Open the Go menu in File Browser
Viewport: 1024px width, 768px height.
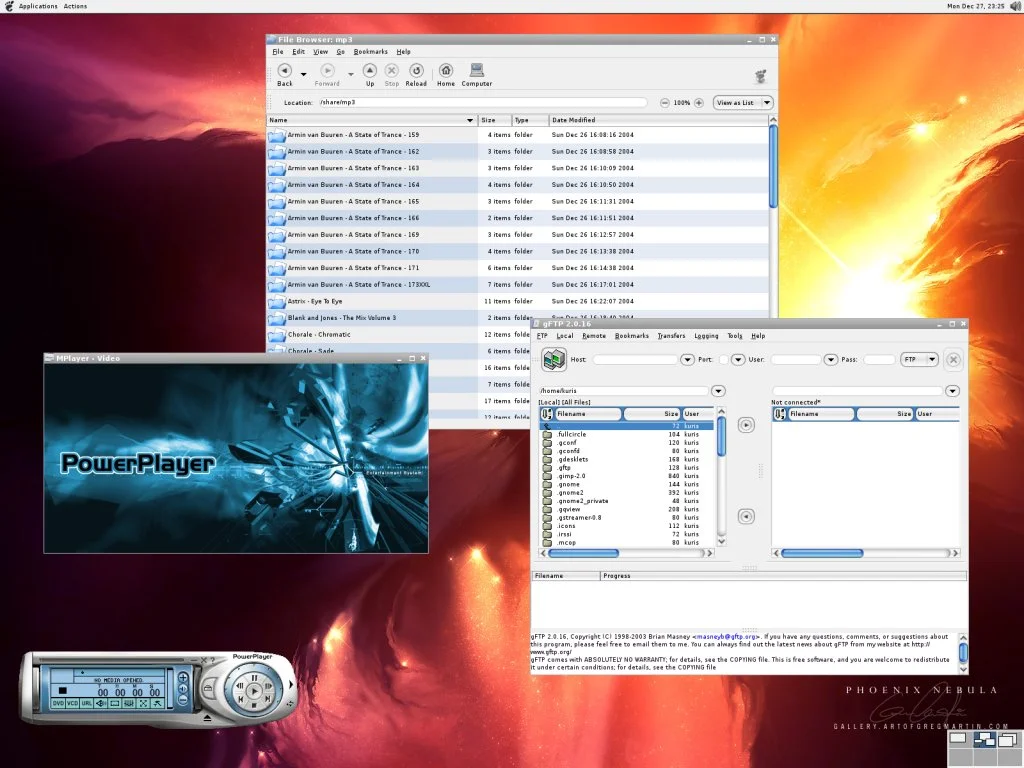(x=341, y=51)
